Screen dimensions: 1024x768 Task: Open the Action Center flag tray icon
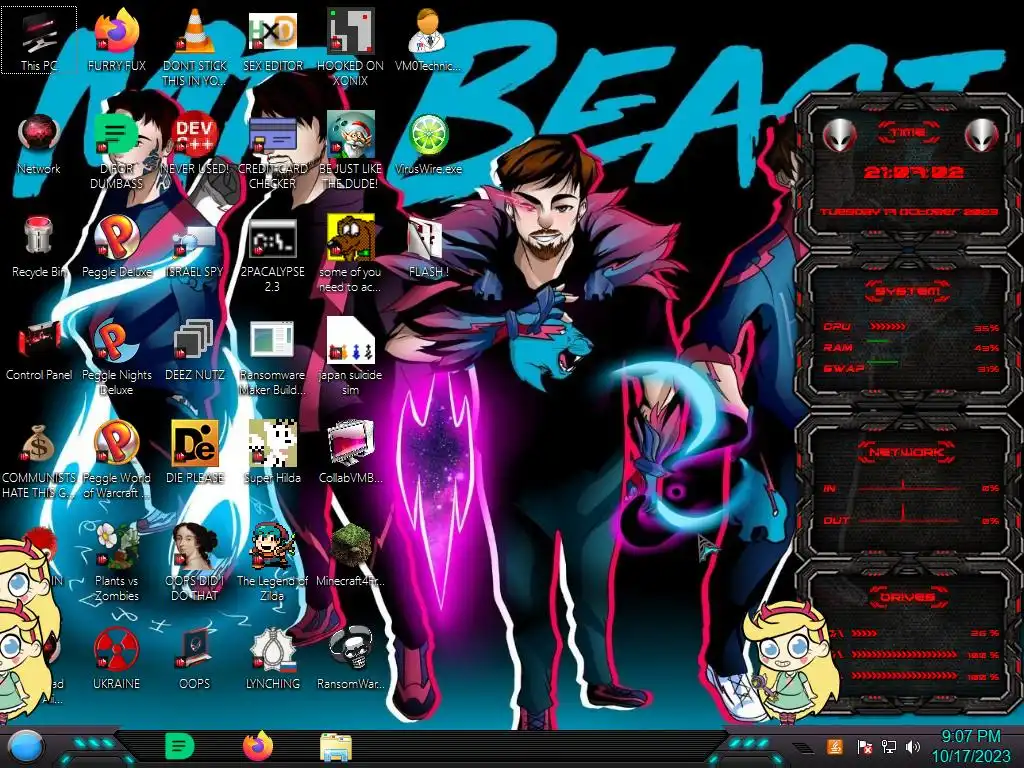click(x=864, y=746)
